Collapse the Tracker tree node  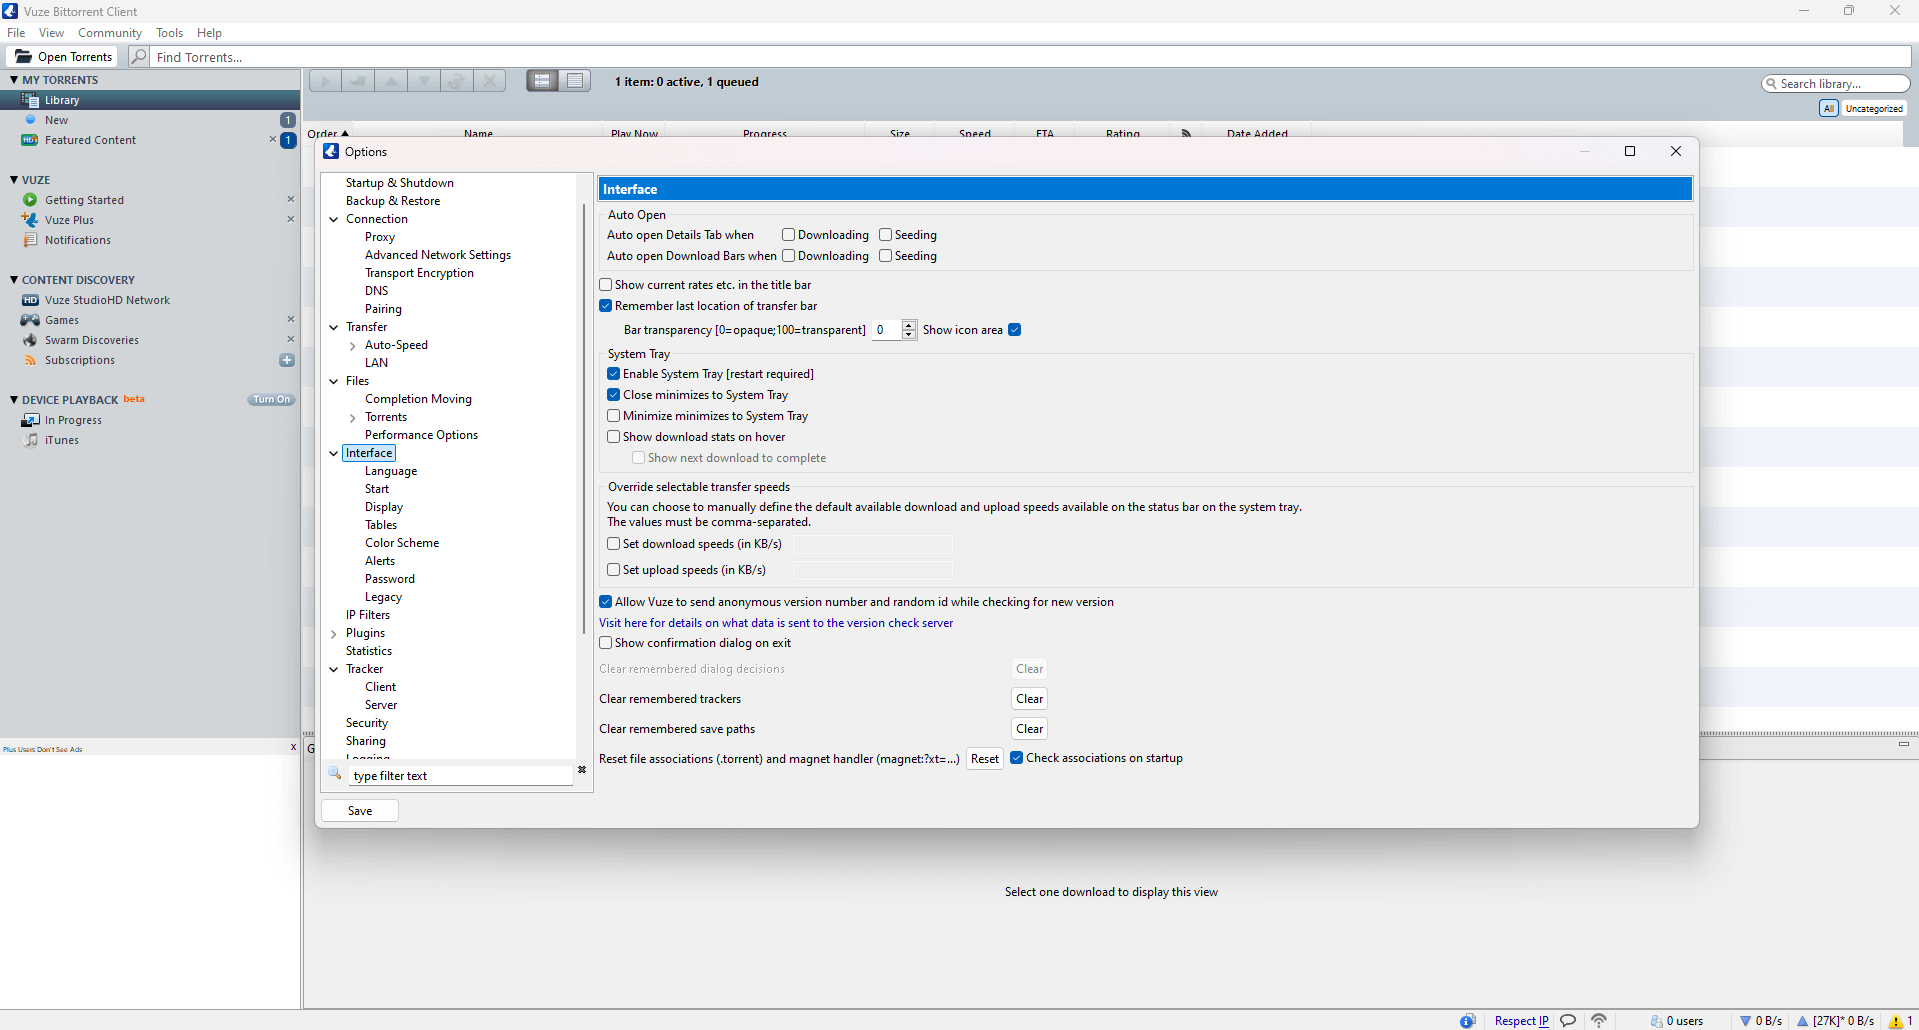tap(334, 669)
